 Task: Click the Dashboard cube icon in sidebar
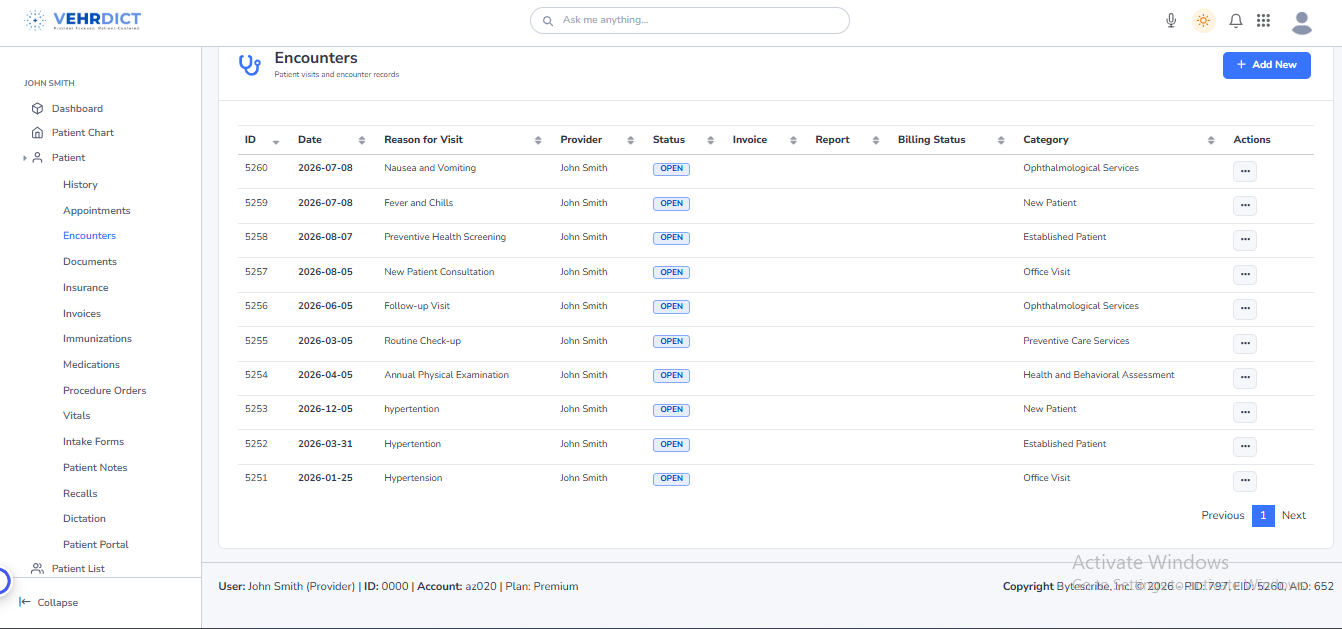(x=37, y=108)
